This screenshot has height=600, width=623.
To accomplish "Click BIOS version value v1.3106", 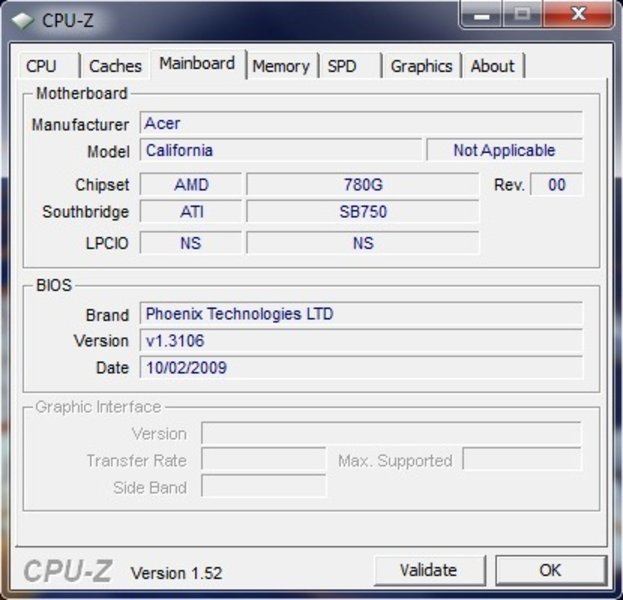I will click(x=361, y=341).
